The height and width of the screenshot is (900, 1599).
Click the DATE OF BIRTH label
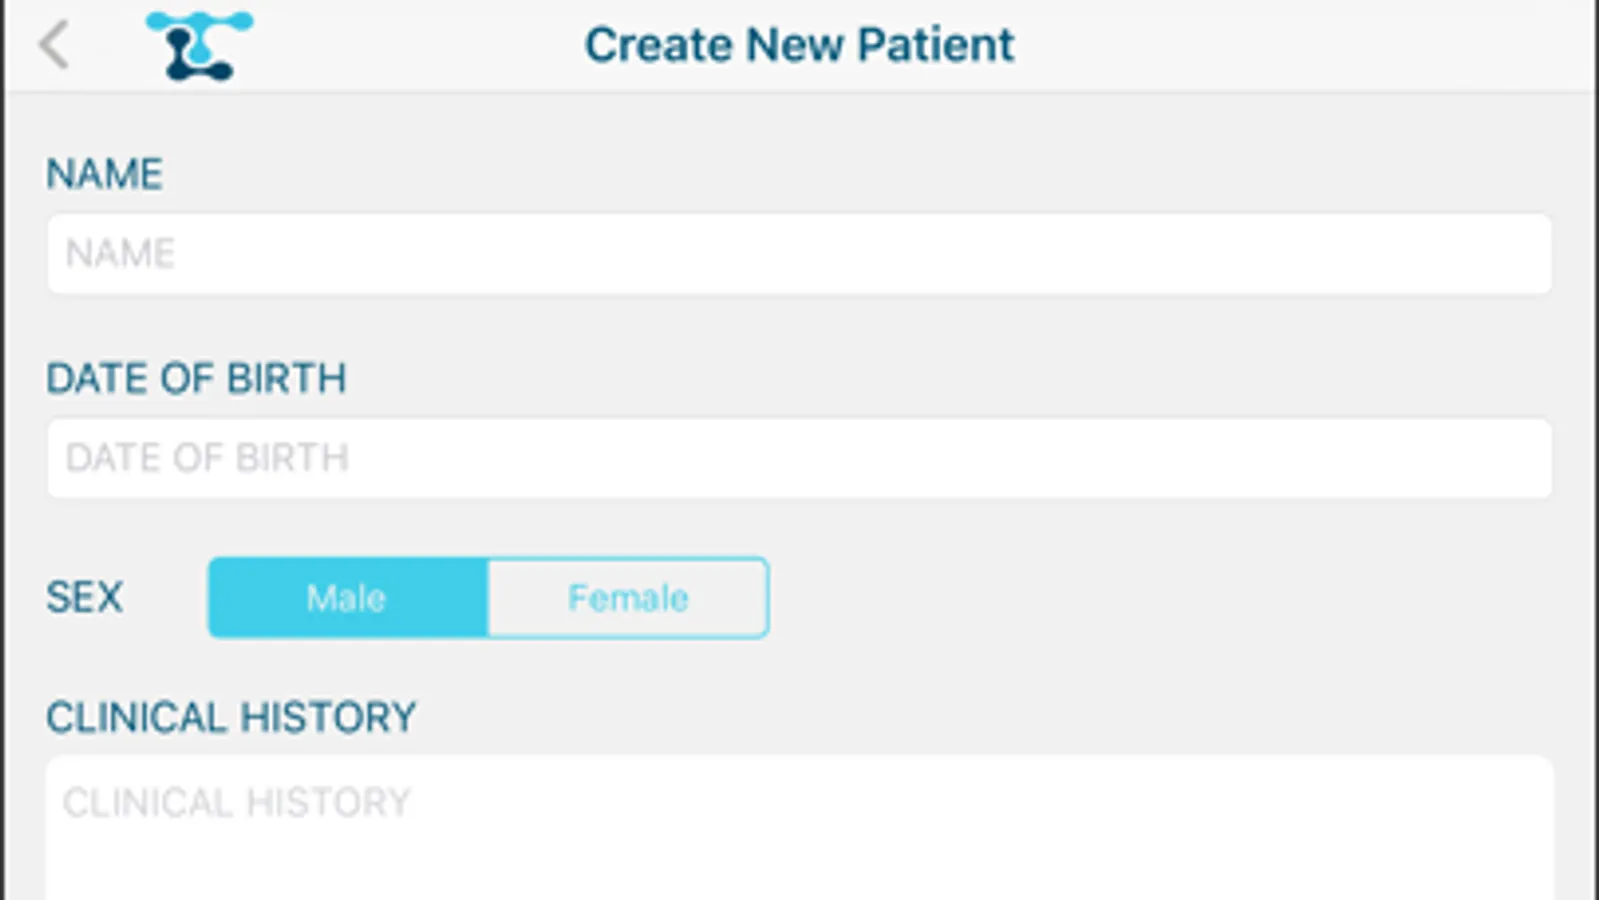point(196,379)
